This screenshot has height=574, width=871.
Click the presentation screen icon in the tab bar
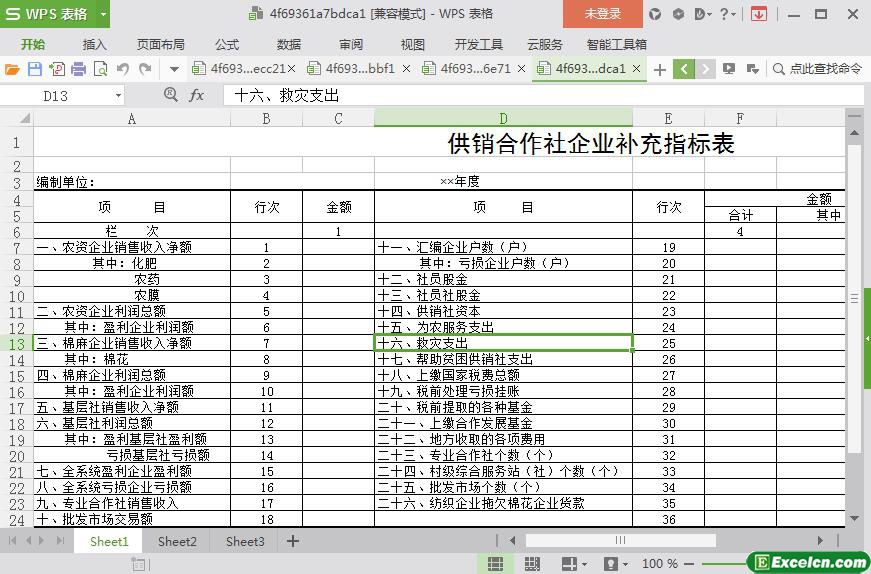pyautogui.click(x=729, y=69)
